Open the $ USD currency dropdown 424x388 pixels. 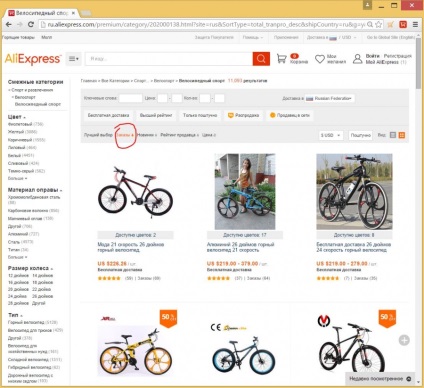(330, 135)
